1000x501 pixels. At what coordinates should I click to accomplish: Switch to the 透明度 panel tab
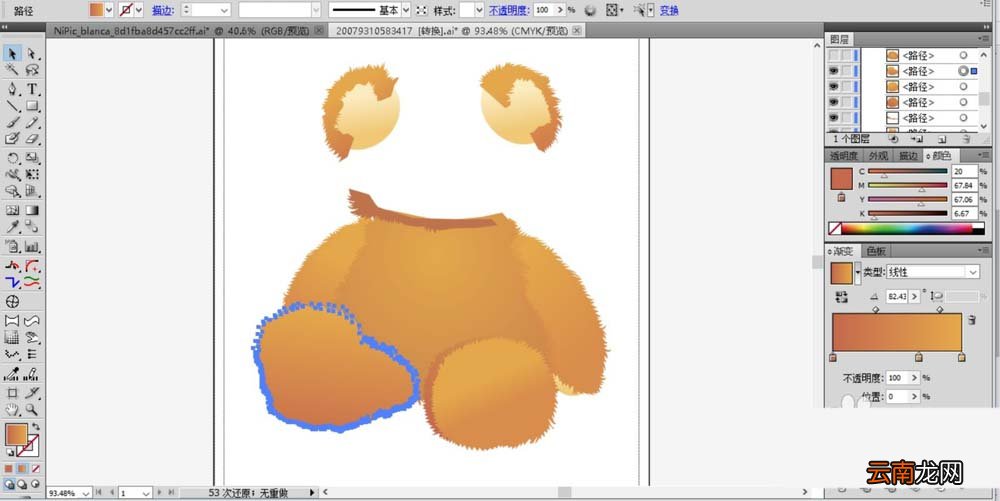843,156
